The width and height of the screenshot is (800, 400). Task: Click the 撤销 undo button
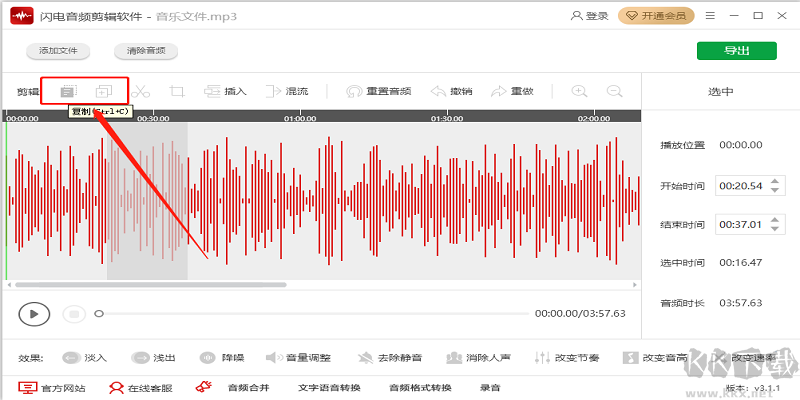point(452,92)
